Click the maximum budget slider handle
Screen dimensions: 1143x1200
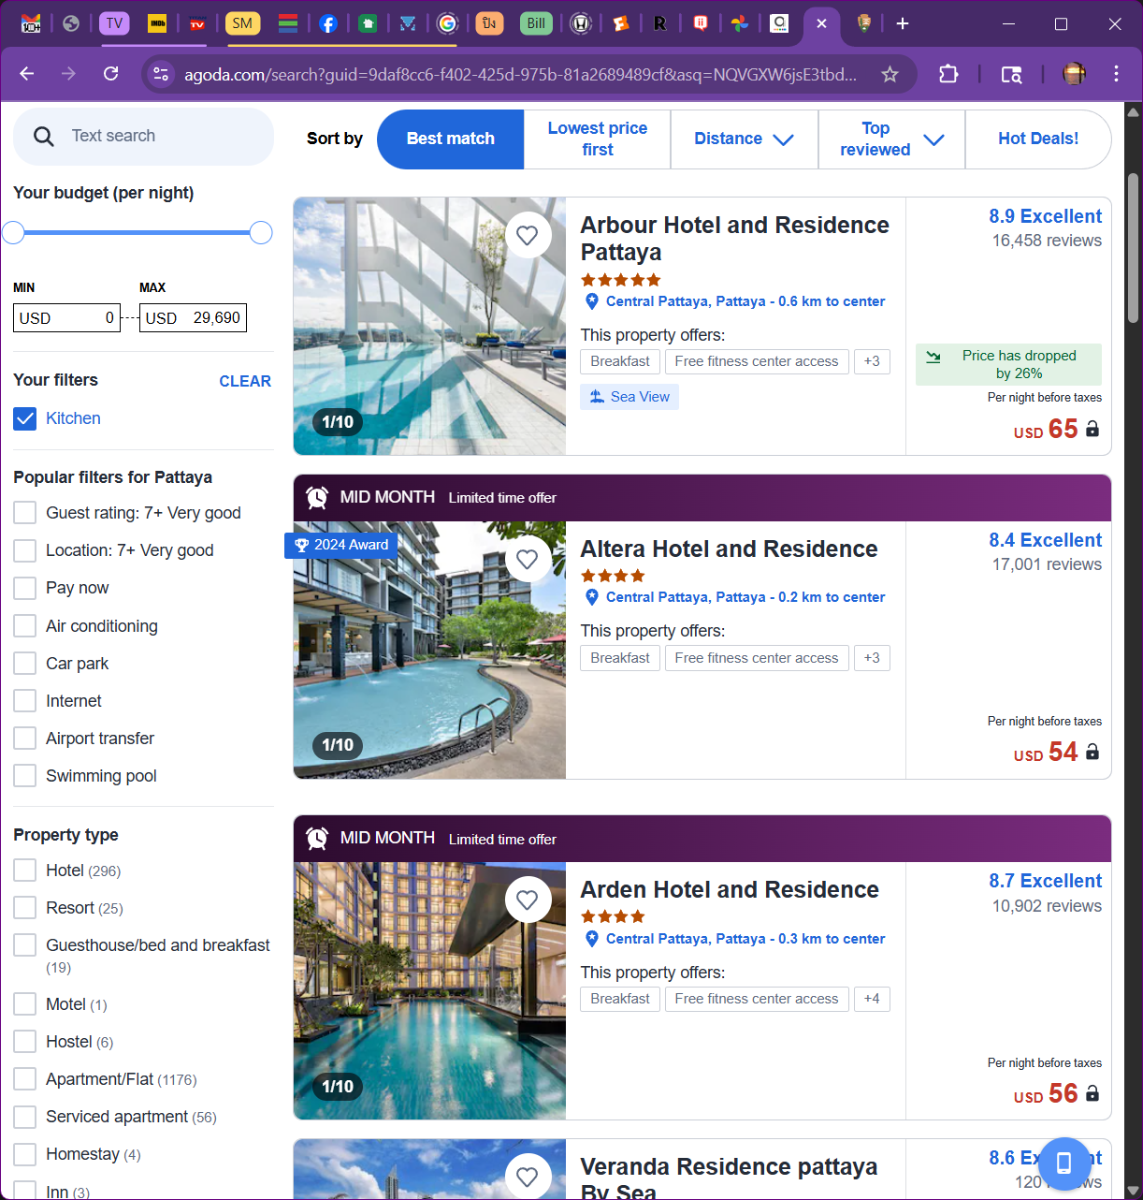pyautogui.click(x=261, y=233)
